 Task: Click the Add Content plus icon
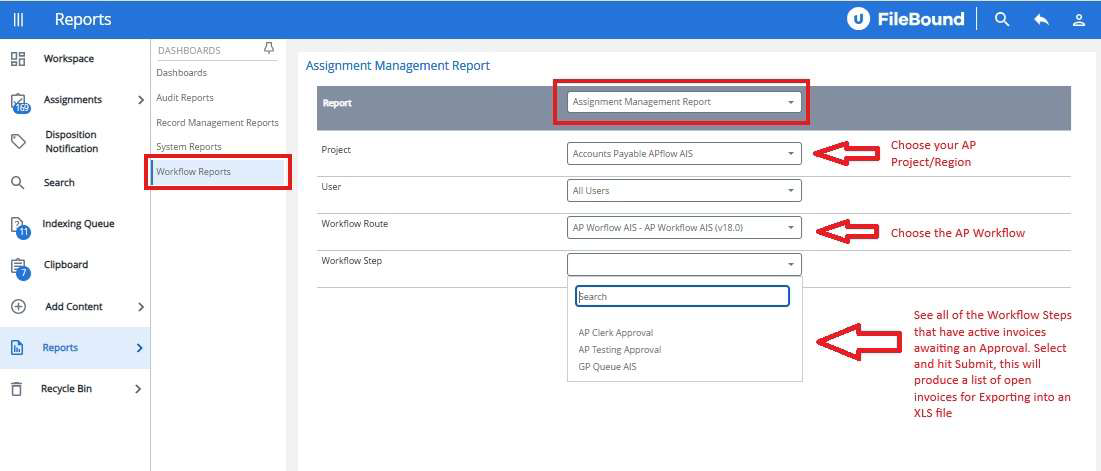(18, 307)
